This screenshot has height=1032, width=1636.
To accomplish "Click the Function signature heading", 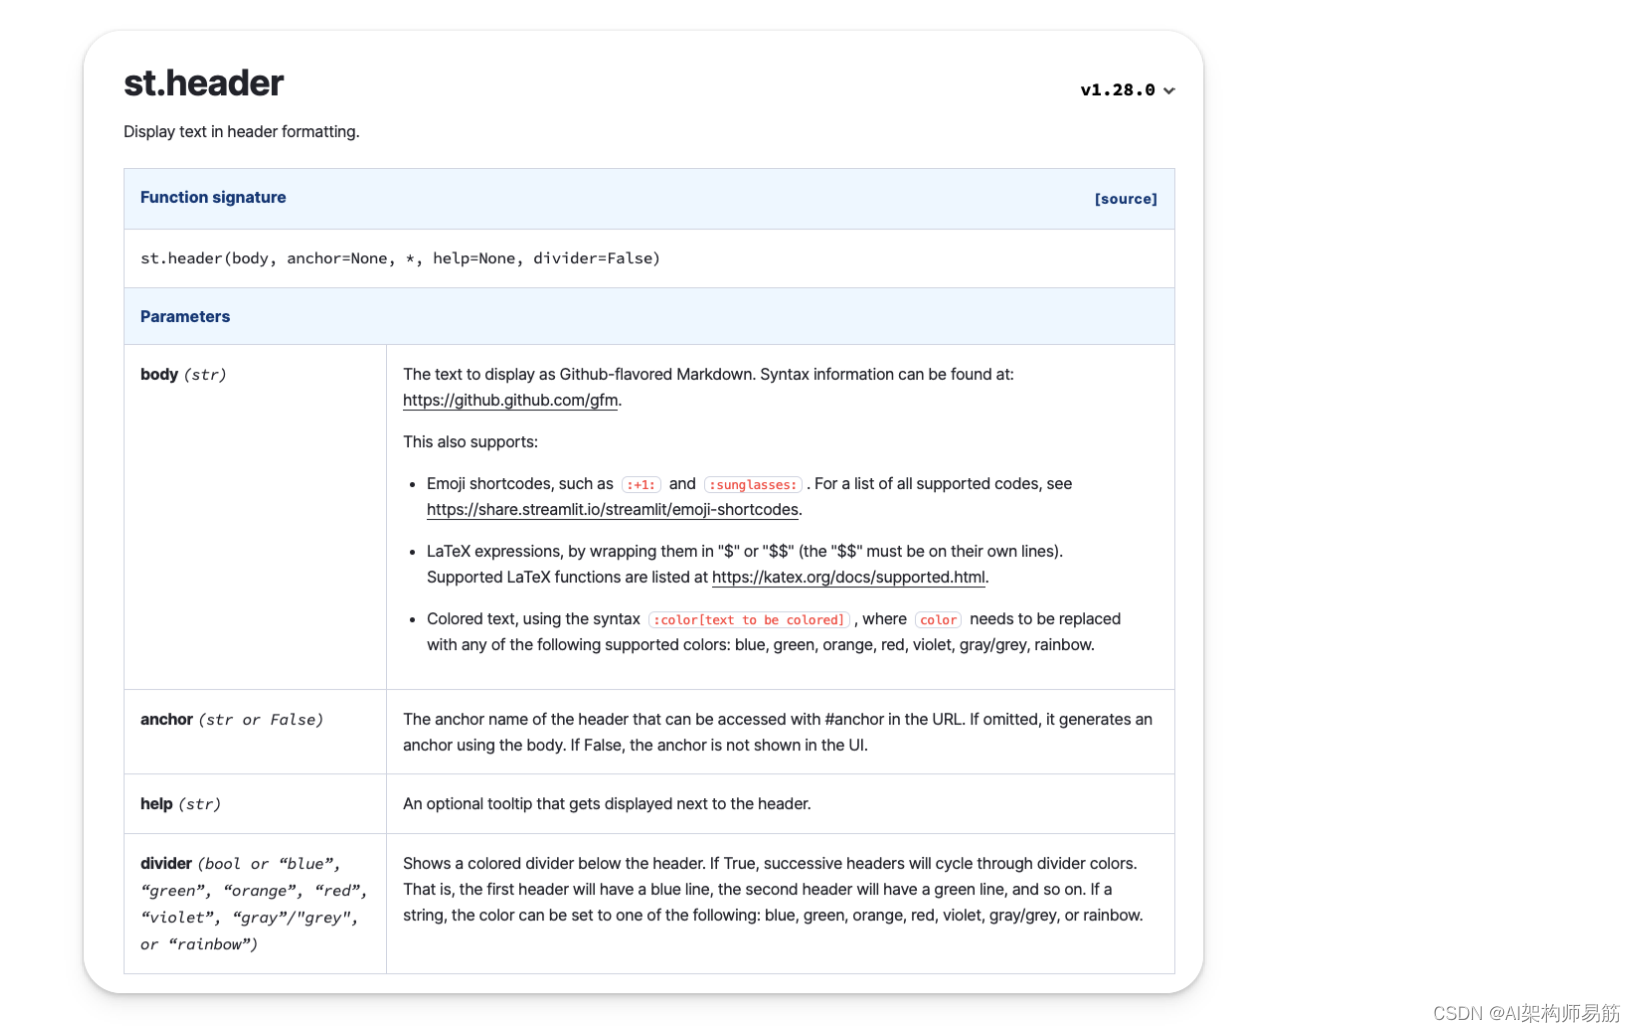I will pyautogui.click(x=213, y=198).
